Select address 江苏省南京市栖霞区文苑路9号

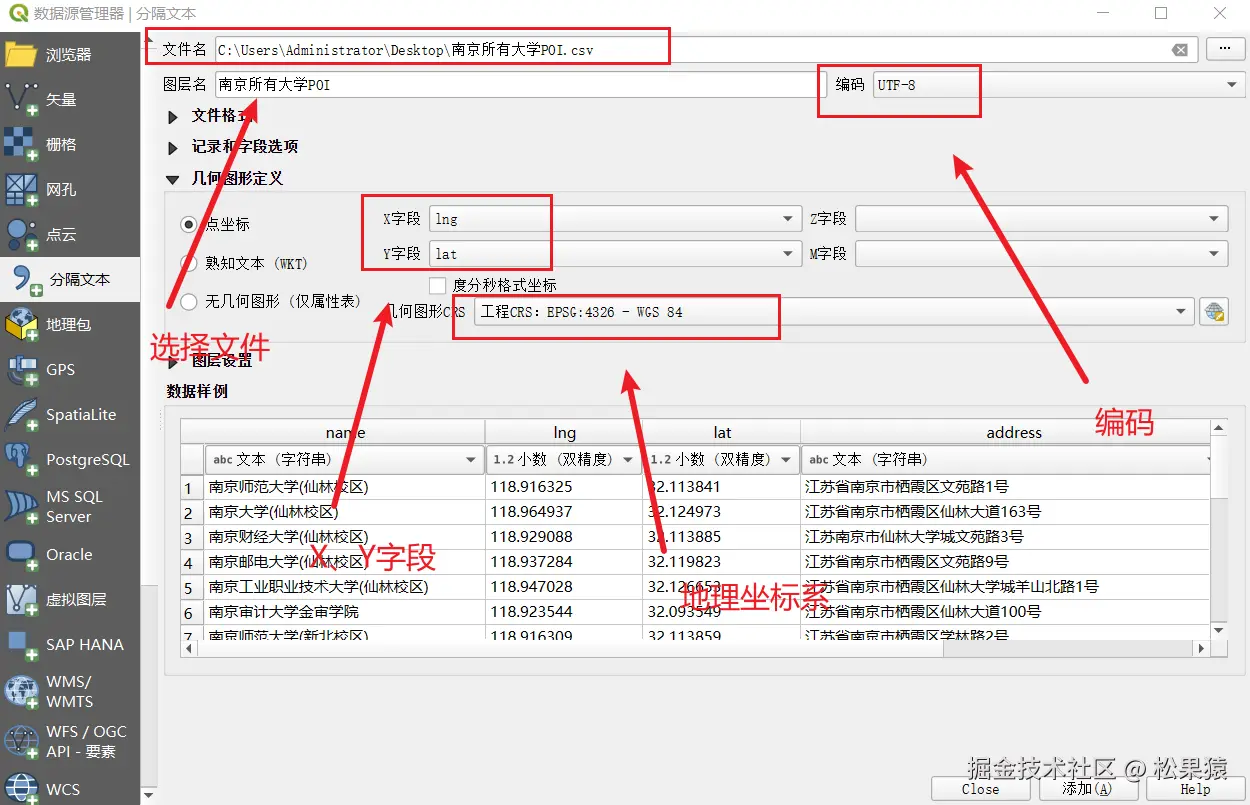tap(1005, 561)
